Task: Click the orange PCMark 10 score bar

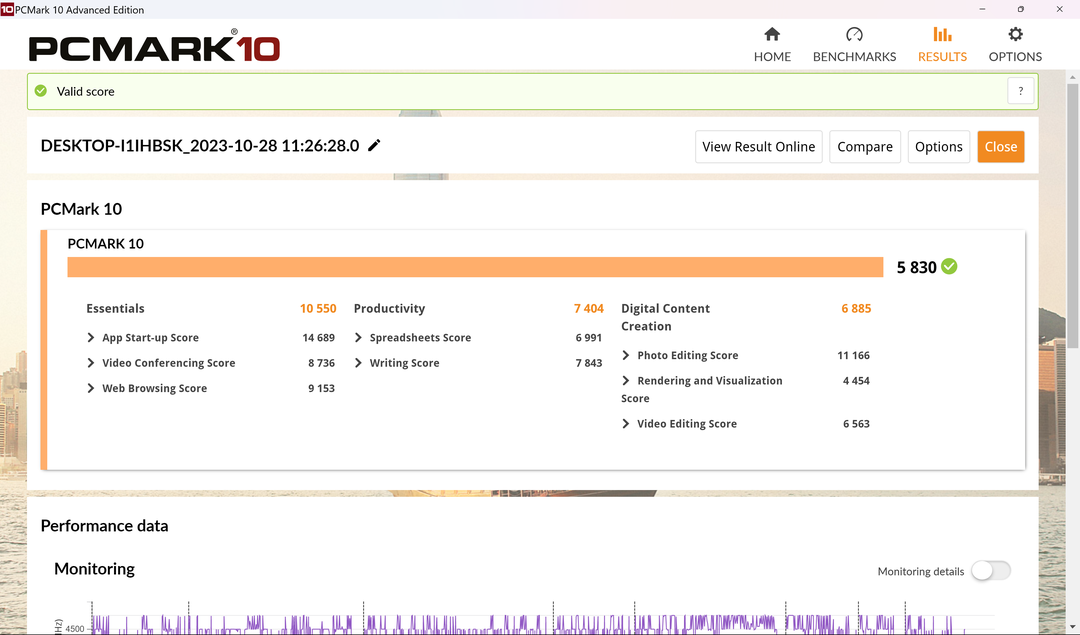Action: tap(475, 267)
